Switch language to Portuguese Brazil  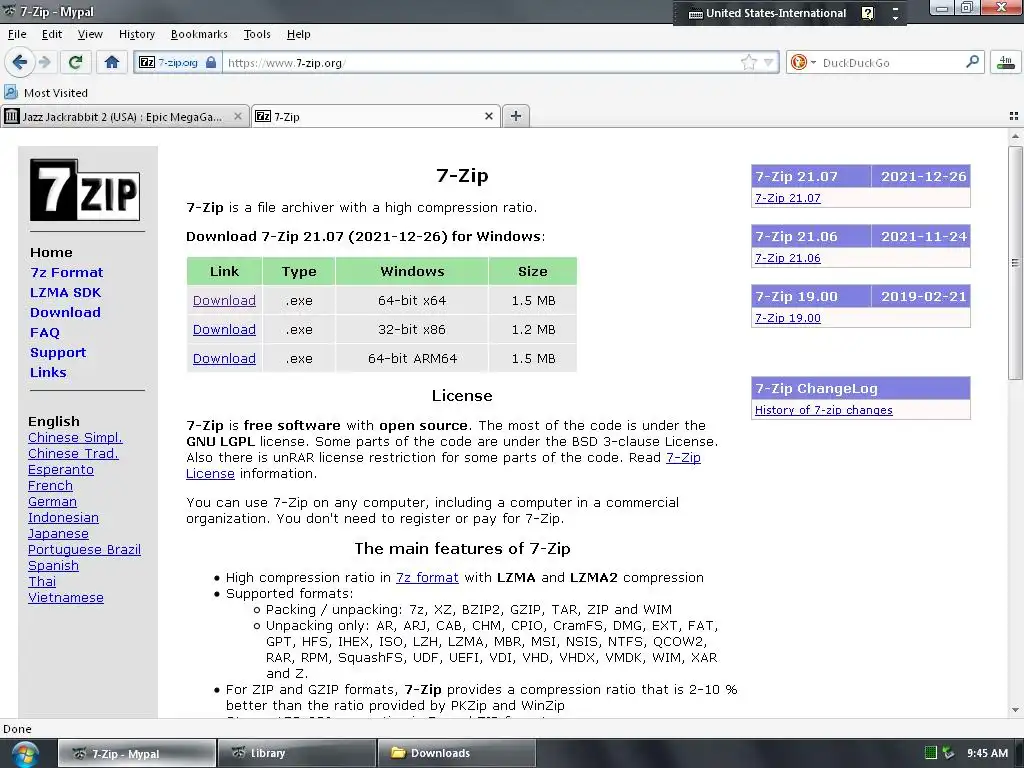[x=84, y=549]
